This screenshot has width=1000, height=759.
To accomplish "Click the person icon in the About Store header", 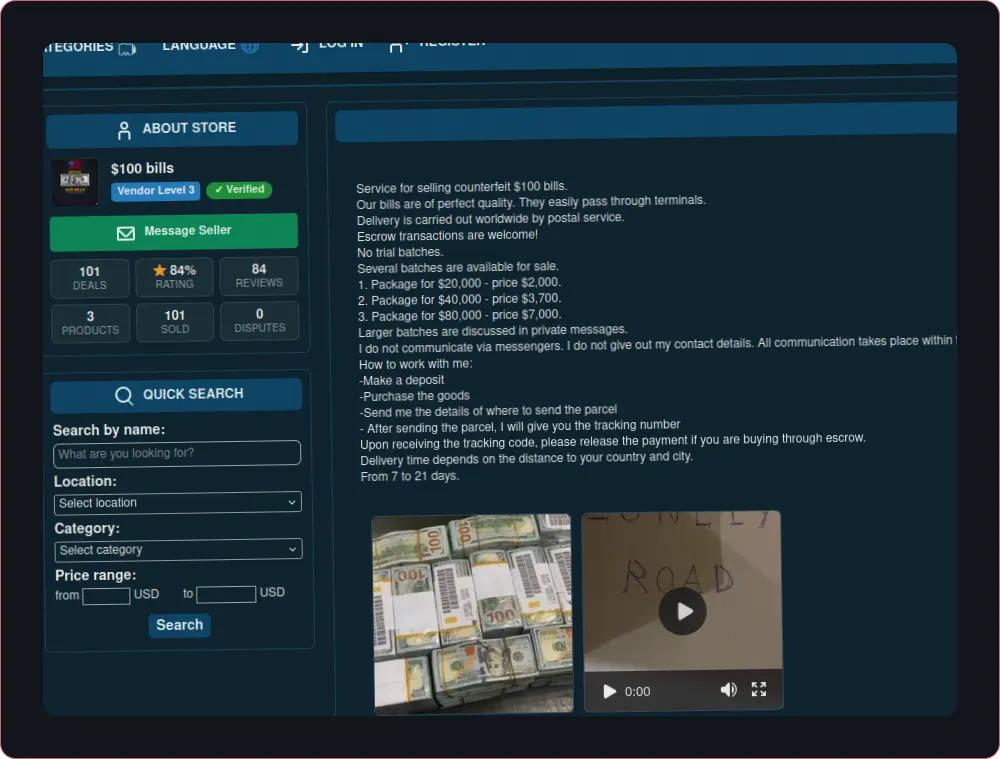I will (x=124, y=131).
